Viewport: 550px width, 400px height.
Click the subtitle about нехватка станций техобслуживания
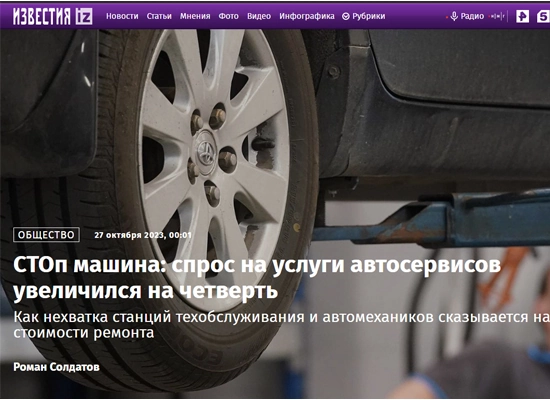click(x=281, y=325)
